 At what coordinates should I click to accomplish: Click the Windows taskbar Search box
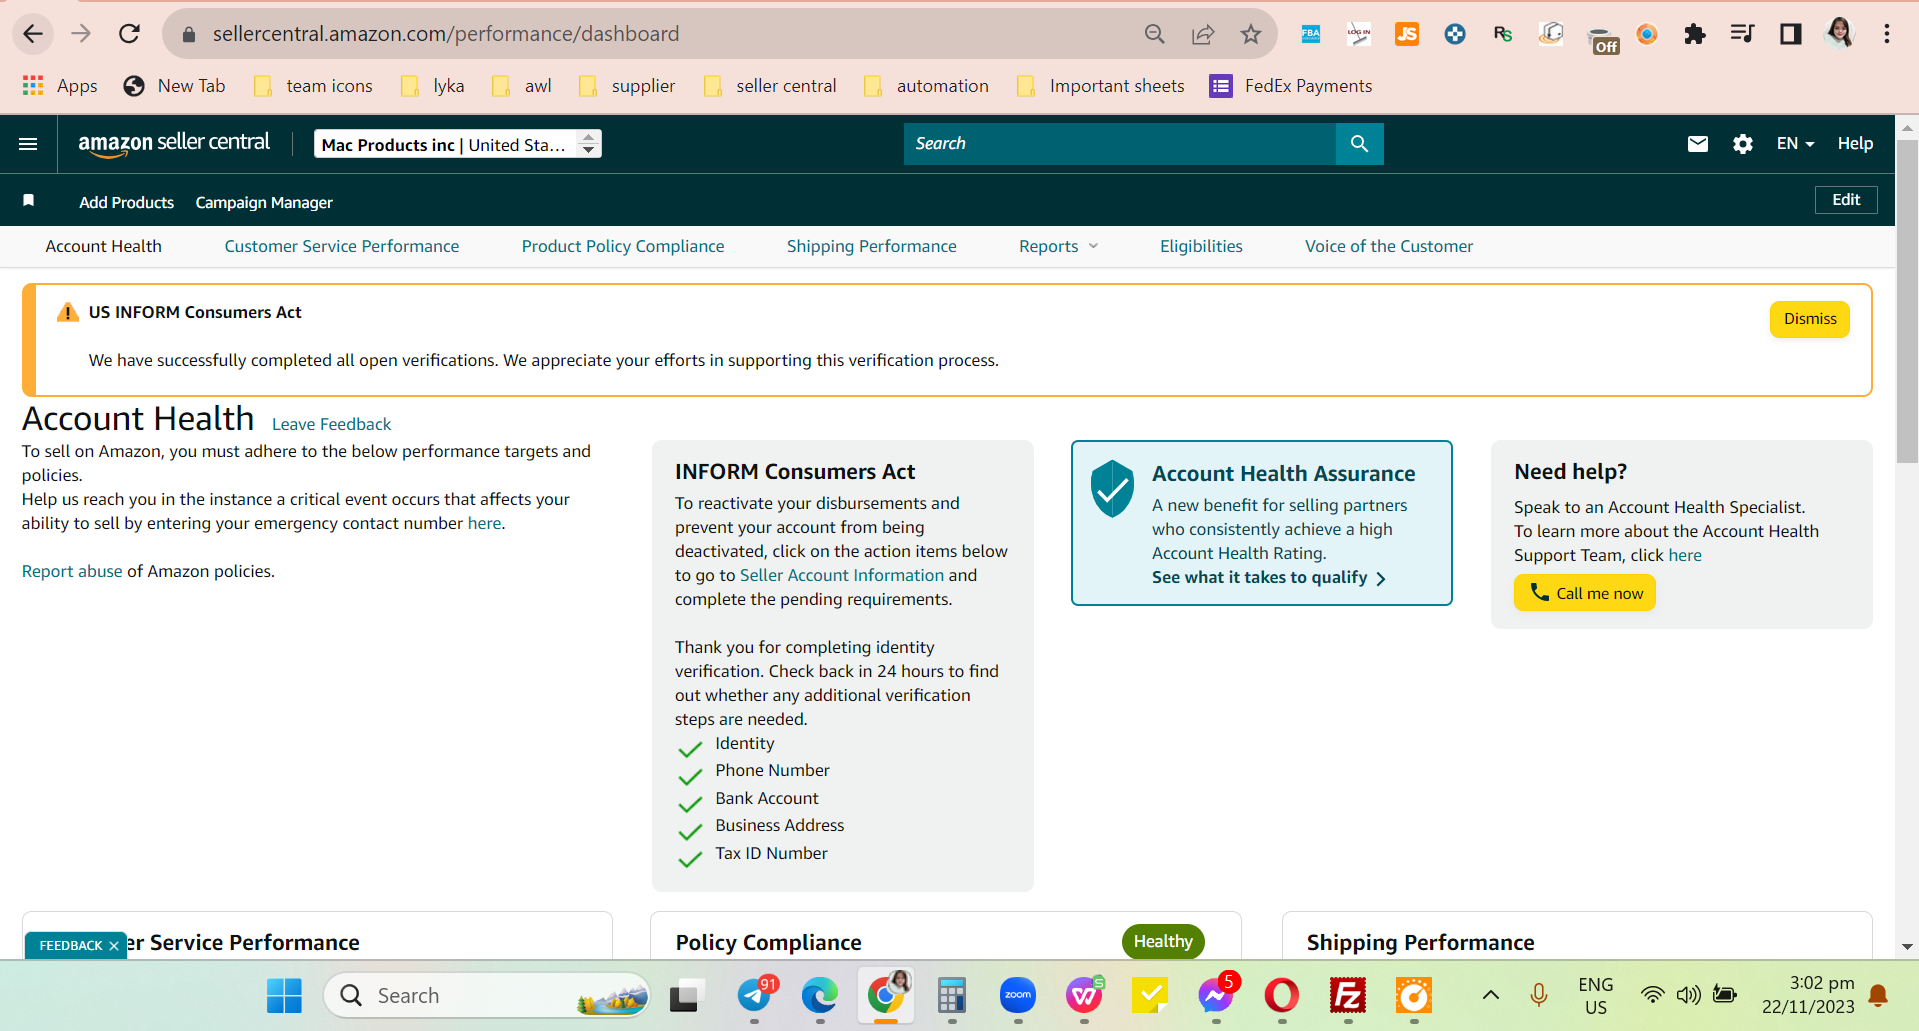[x=488, y=995]
